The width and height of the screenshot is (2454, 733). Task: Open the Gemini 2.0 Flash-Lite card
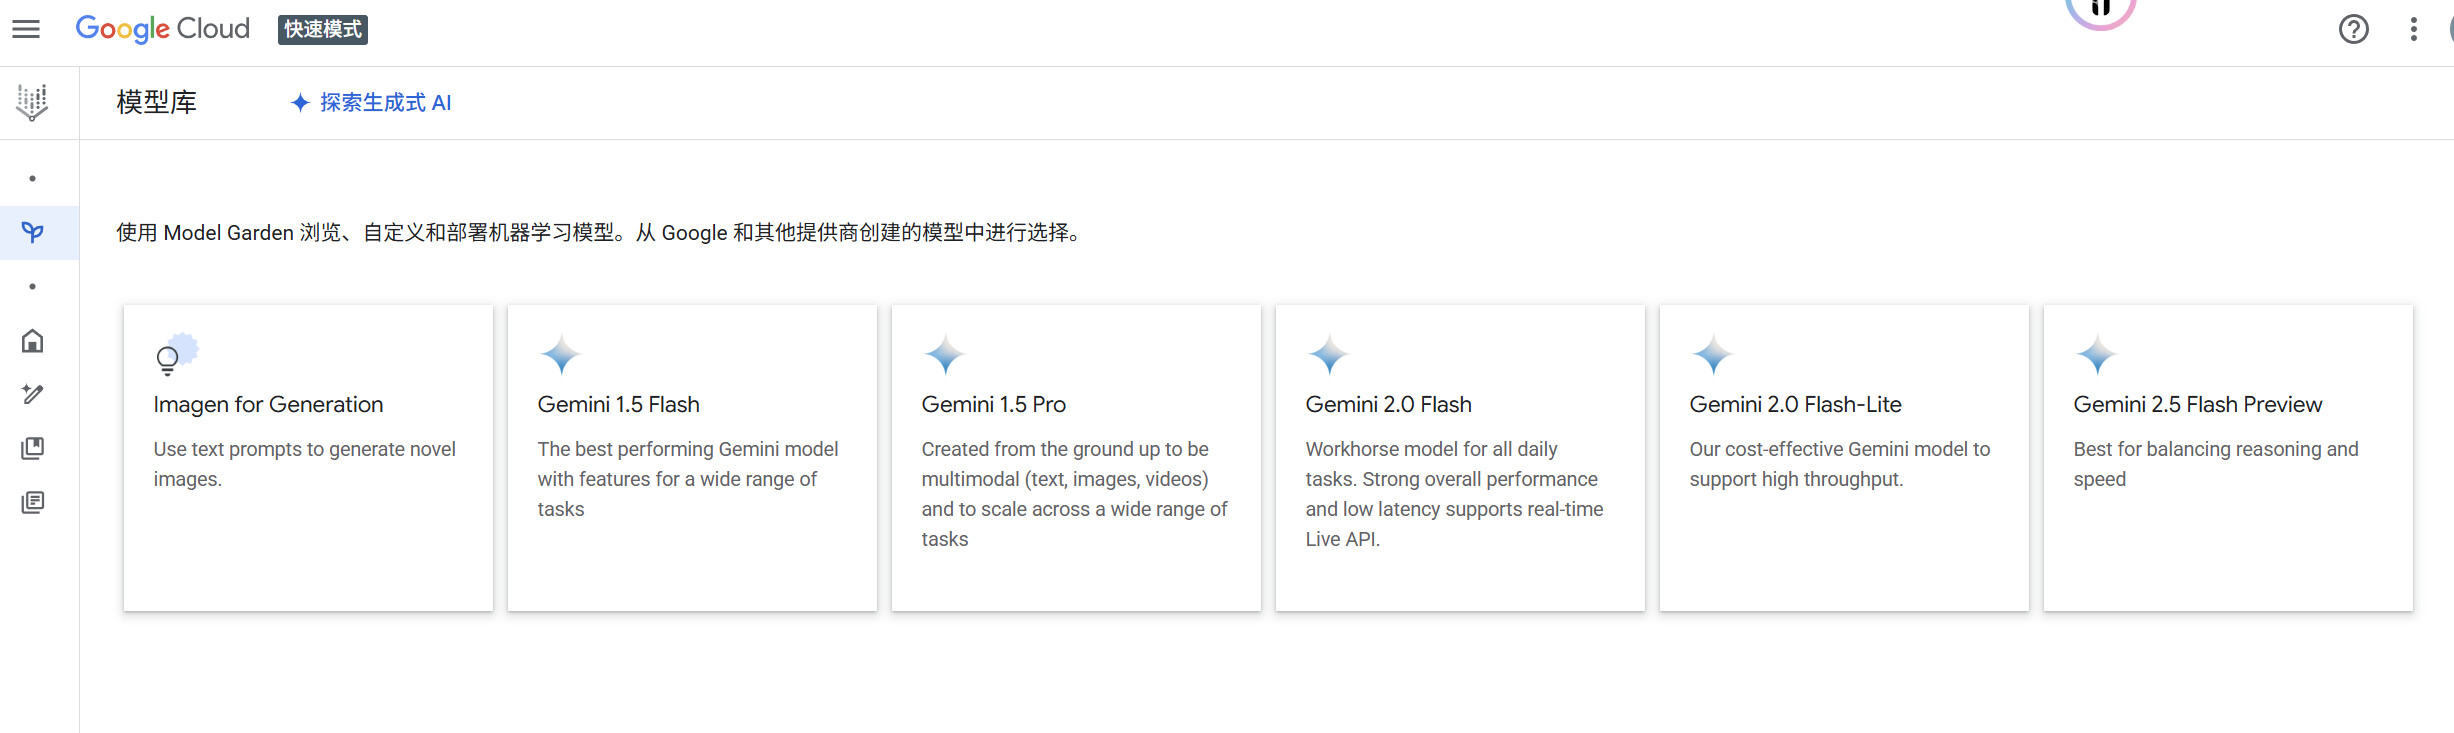1844,457
